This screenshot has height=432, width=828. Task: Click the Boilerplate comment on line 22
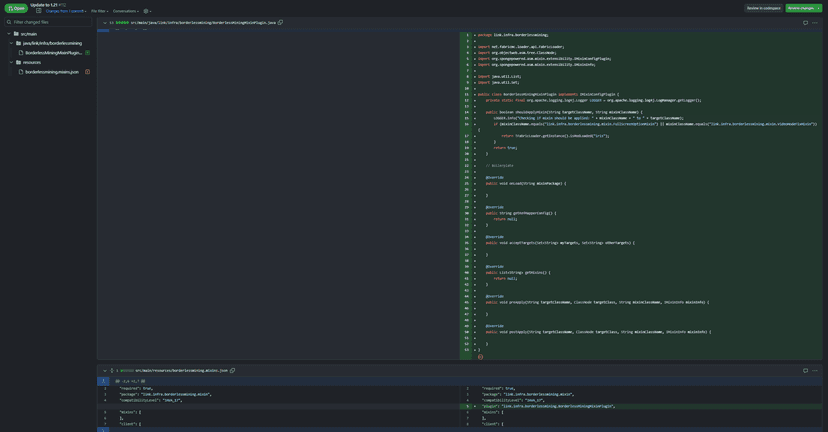click(500, 166)
